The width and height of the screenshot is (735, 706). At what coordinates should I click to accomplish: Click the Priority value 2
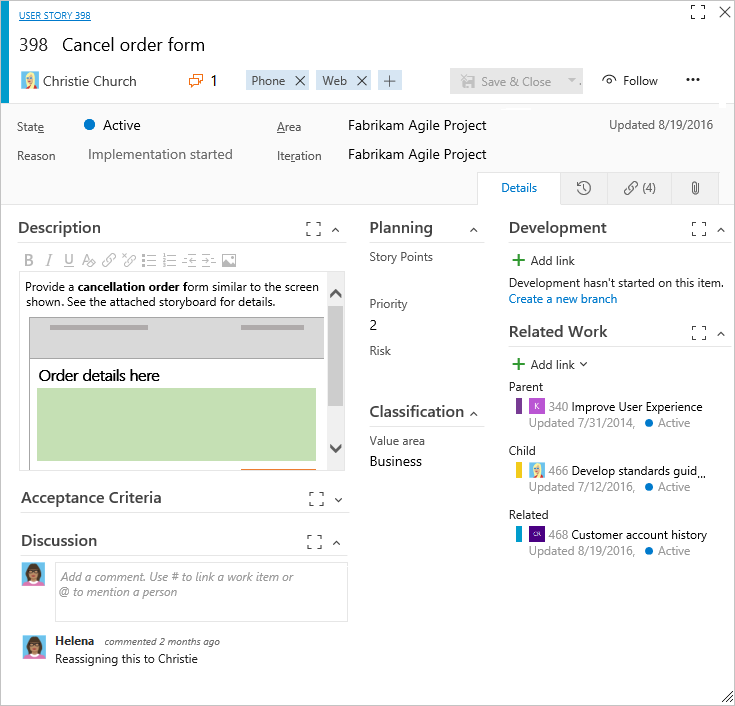[373, 325]
